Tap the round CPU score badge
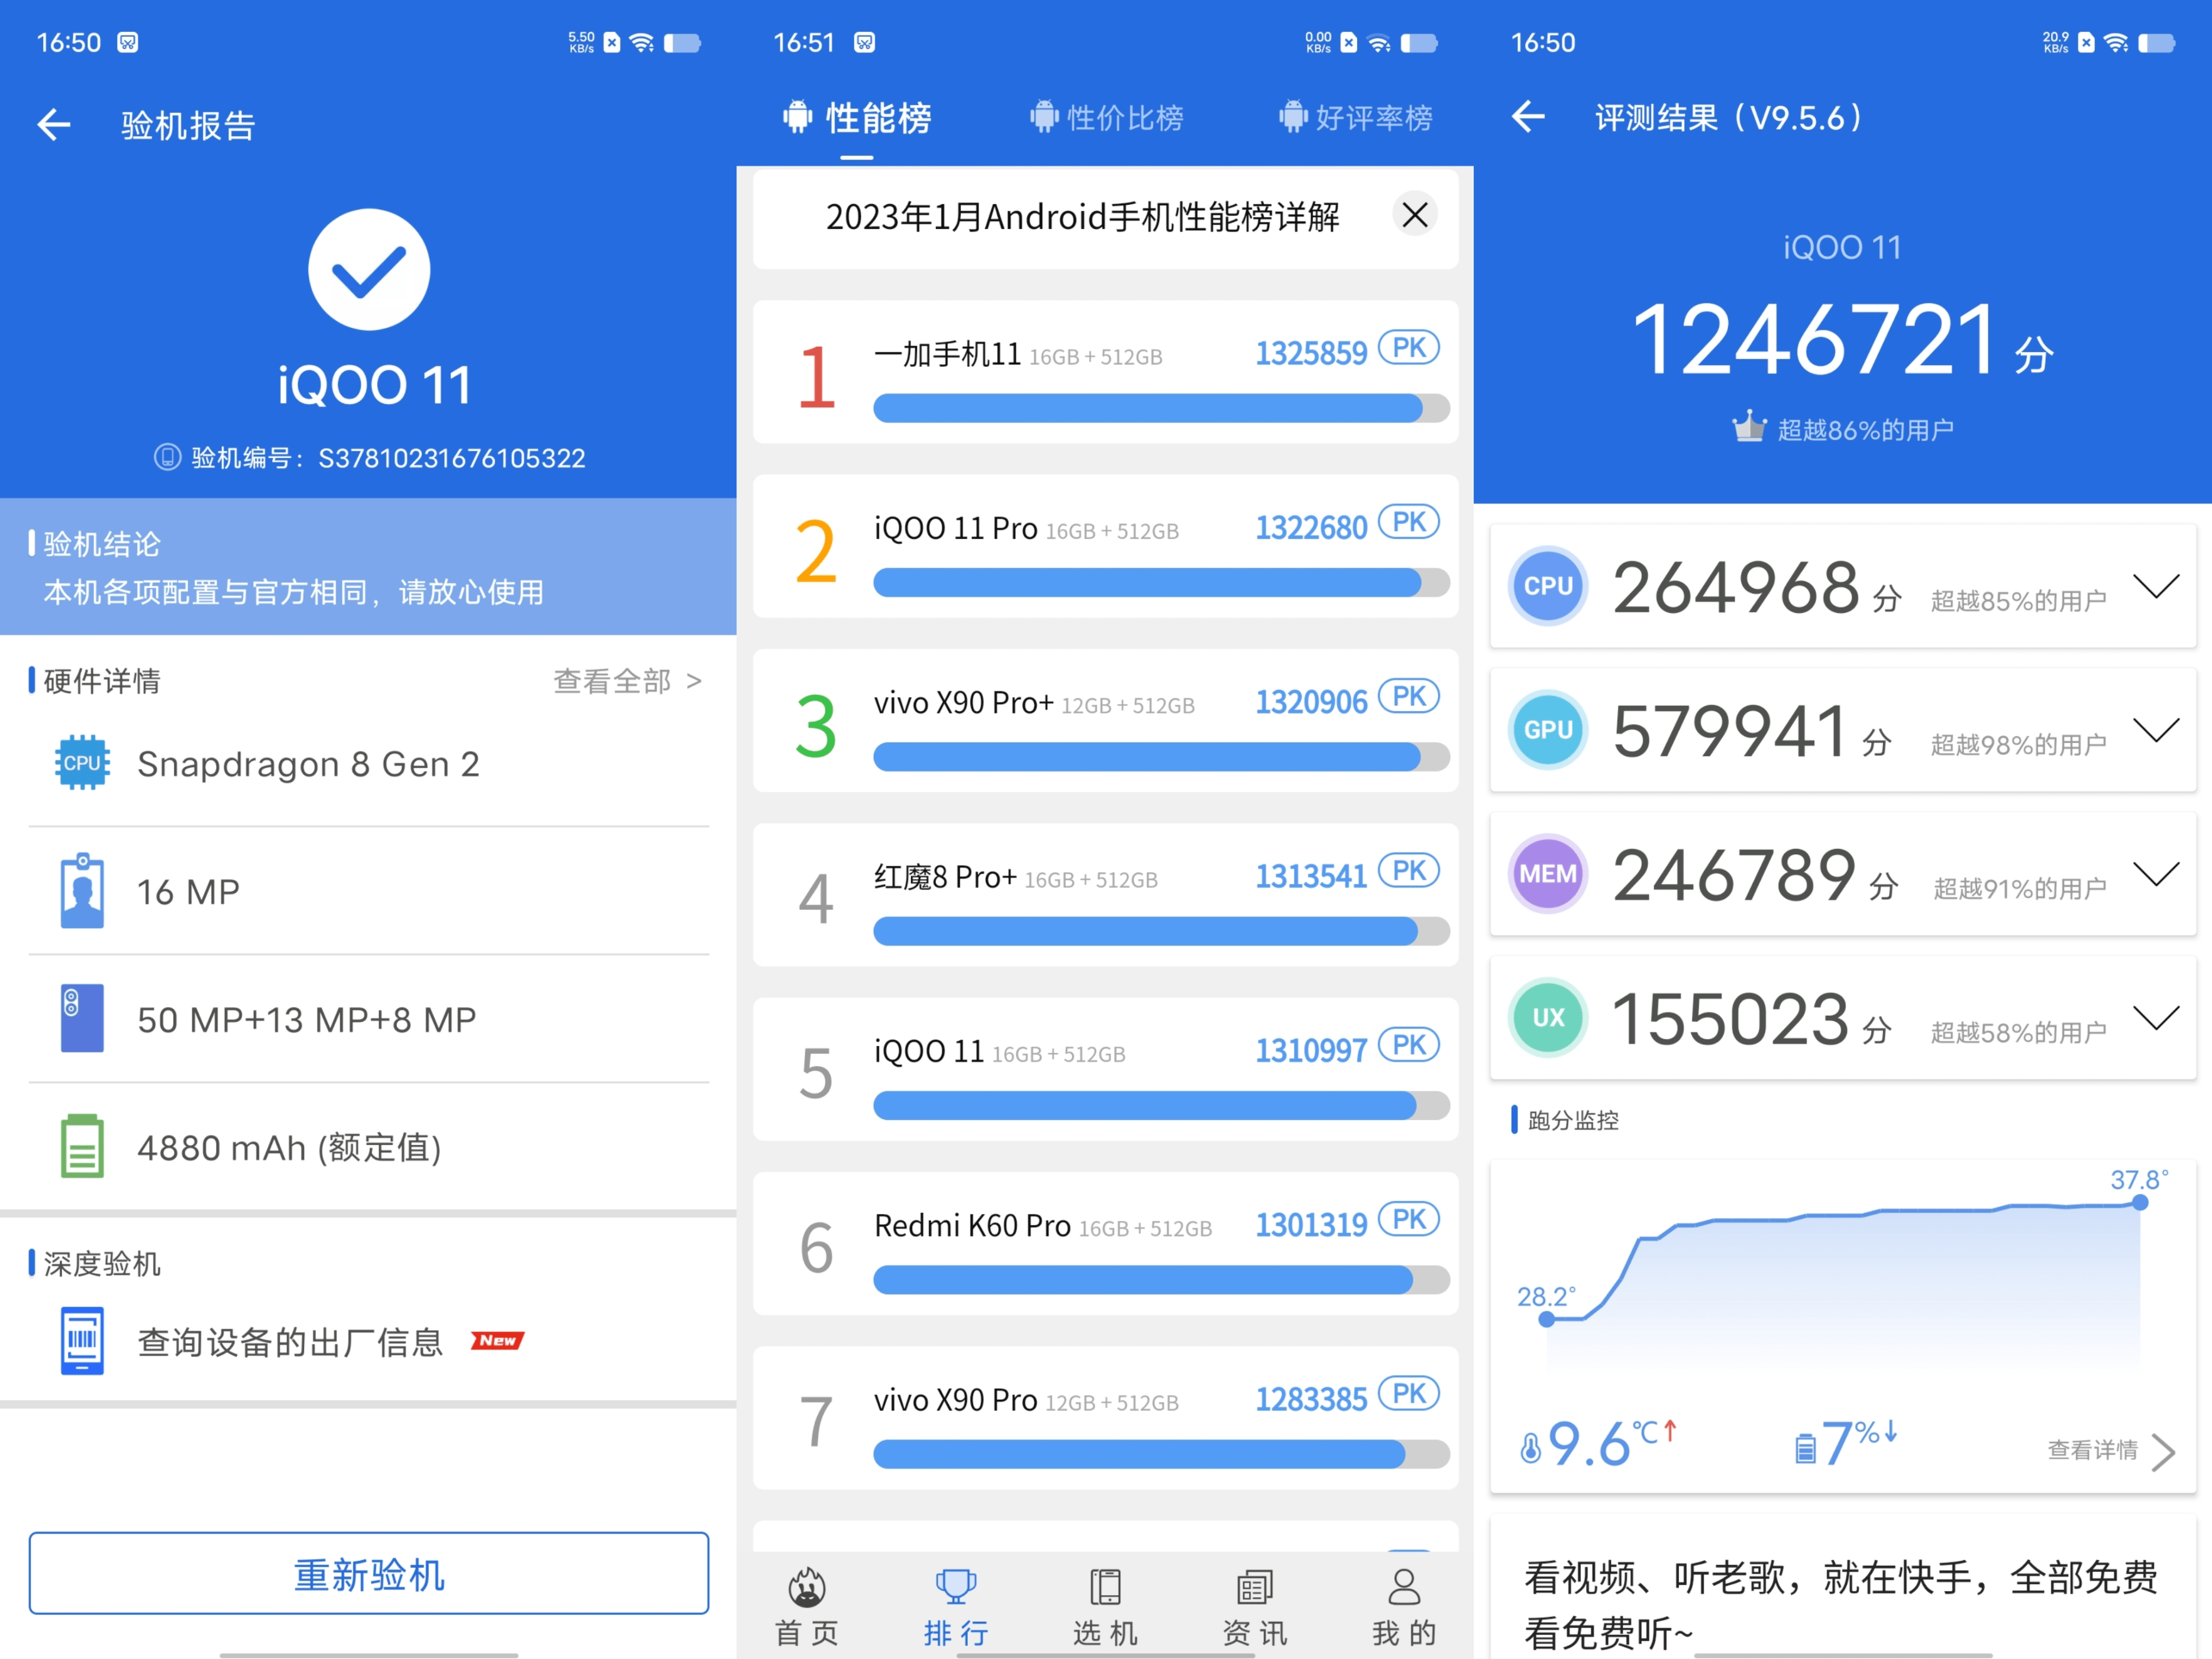This screenshot has height=1659, width=2212. point(1548,586)
